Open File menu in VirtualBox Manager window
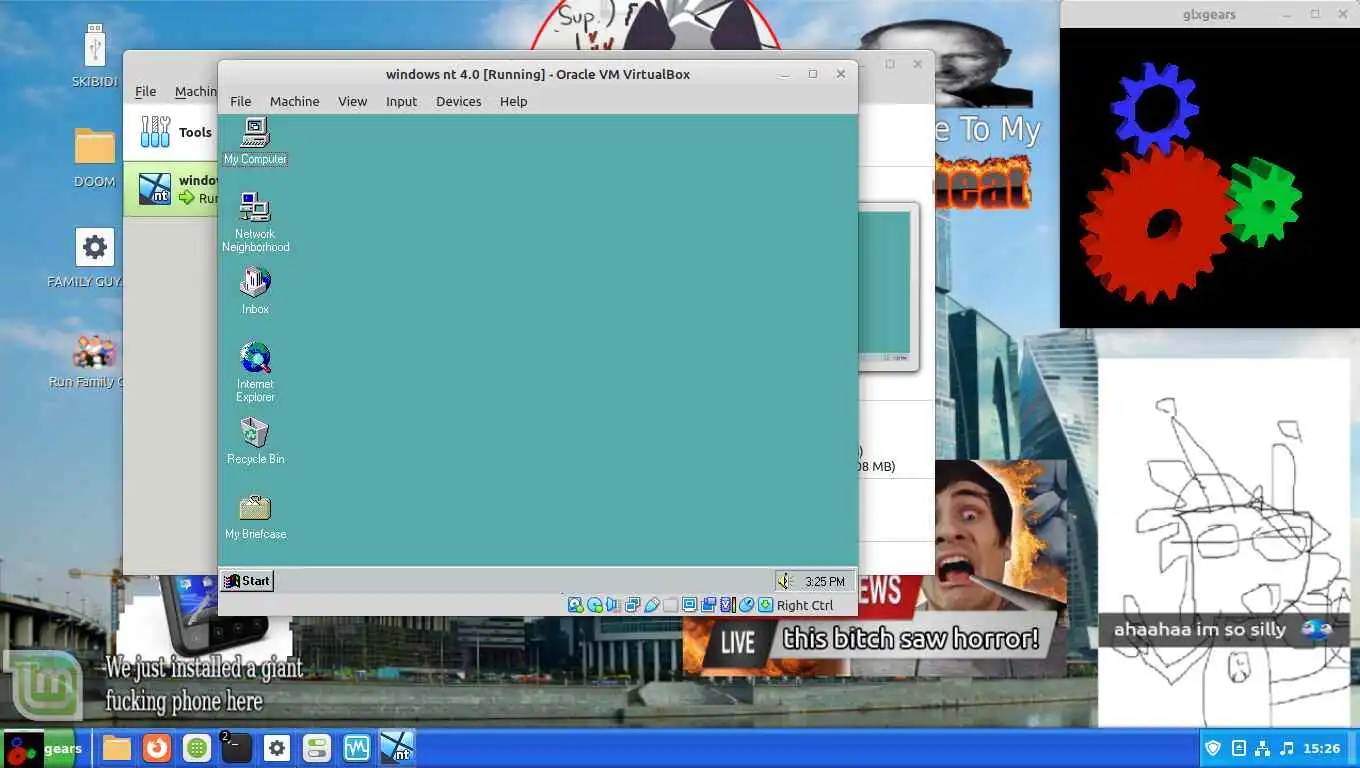 click(146, 91)
